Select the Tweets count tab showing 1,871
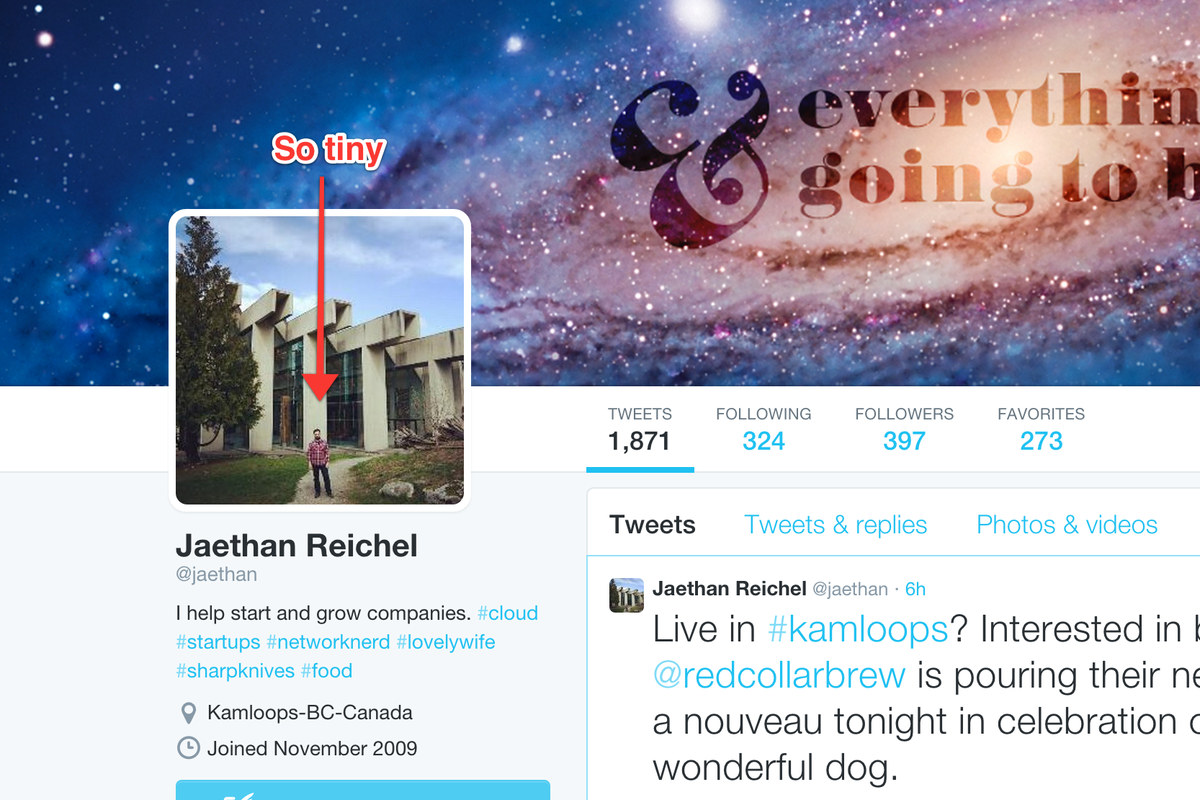1200x800 pixels. point(640,428)
